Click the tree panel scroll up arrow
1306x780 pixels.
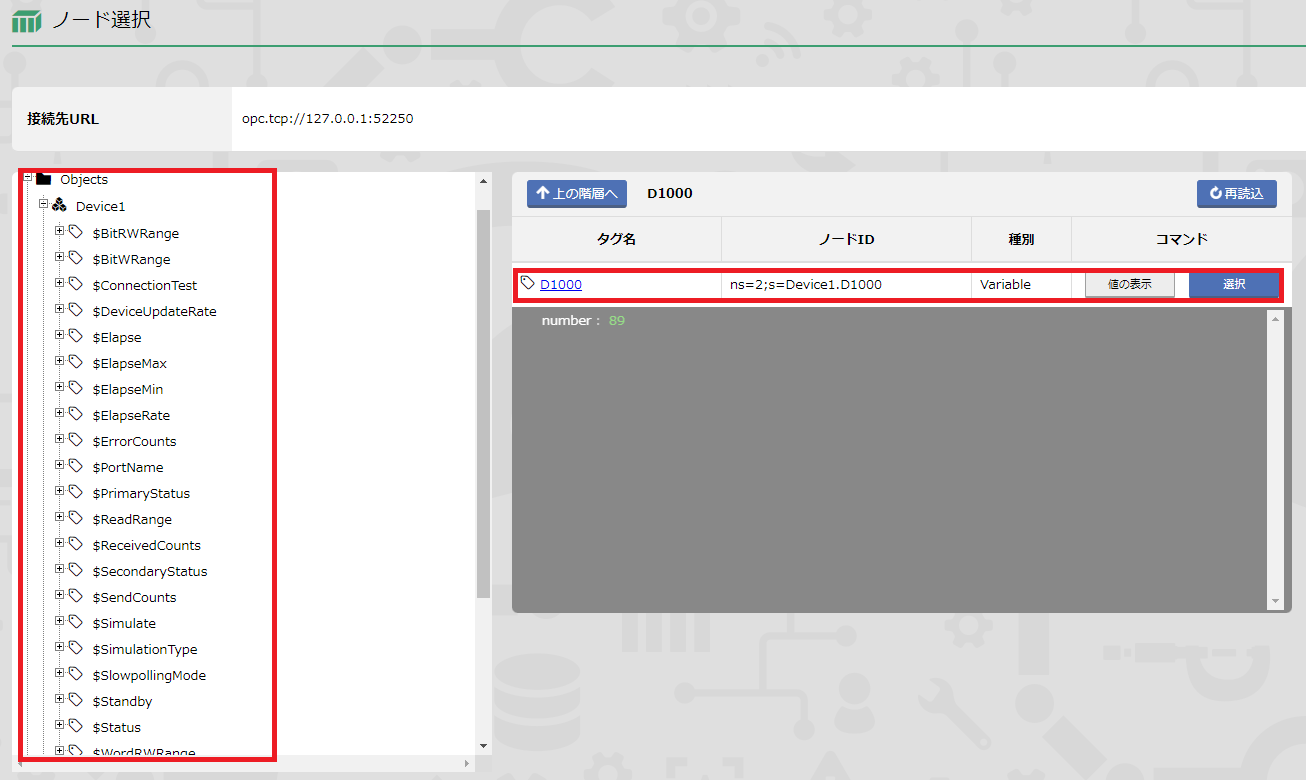483,181
